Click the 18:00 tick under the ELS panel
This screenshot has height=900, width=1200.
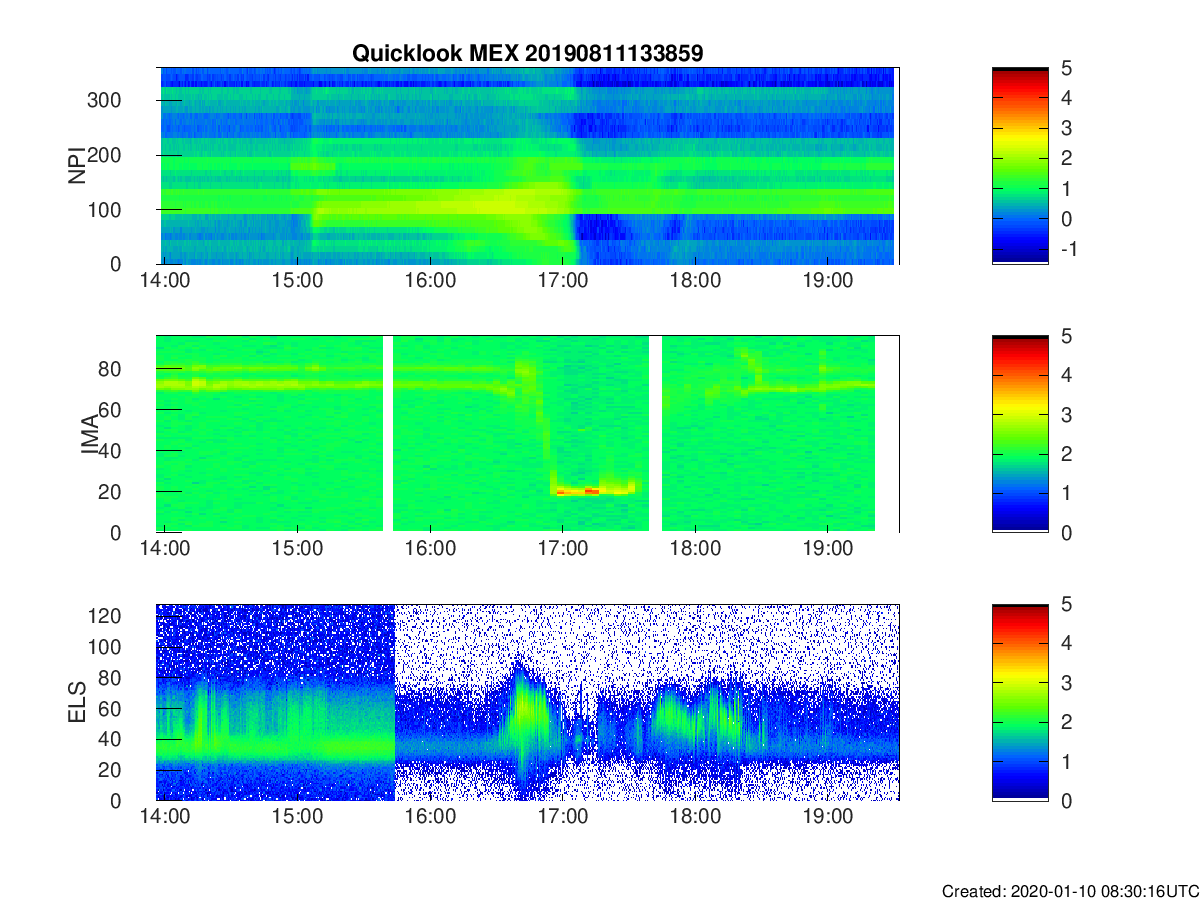click(696, 817)
